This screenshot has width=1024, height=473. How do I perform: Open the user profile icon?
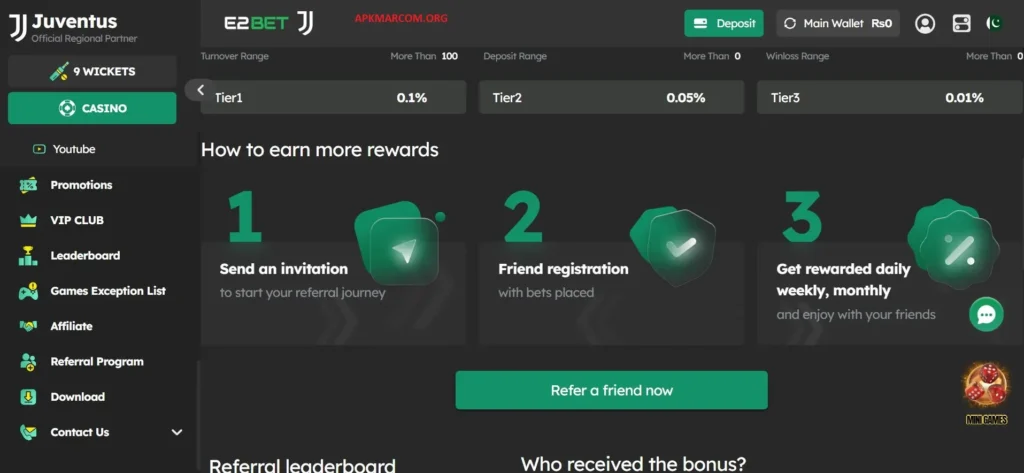[x=925, y=24]
